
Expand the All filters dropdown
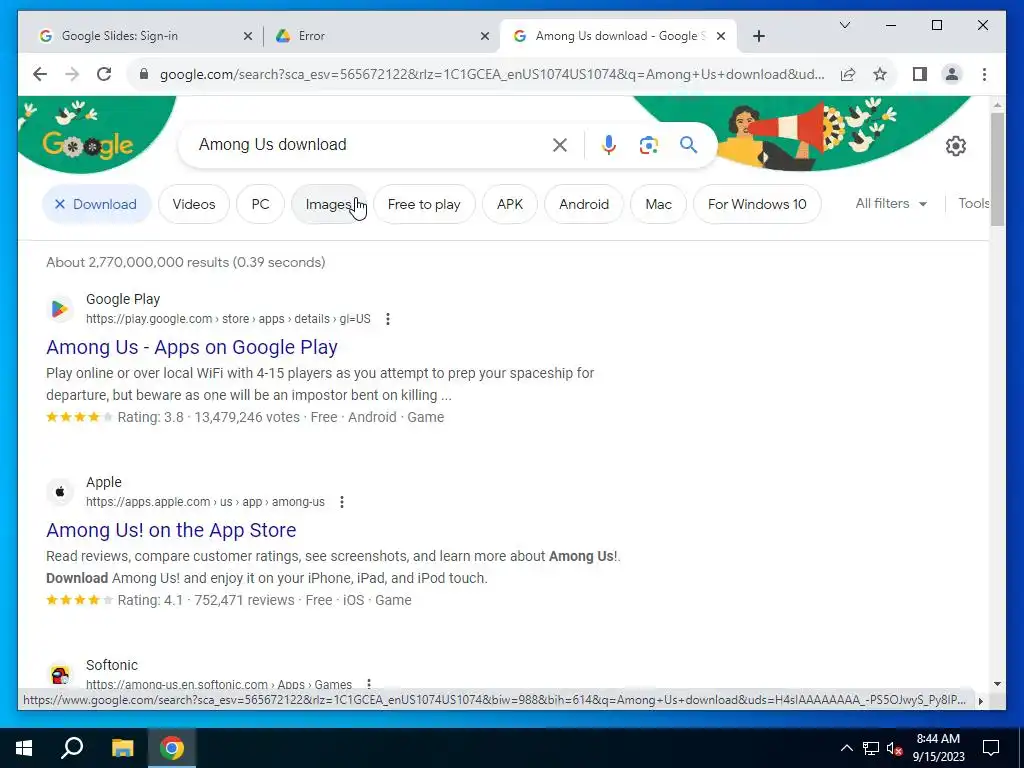[891, 204]
